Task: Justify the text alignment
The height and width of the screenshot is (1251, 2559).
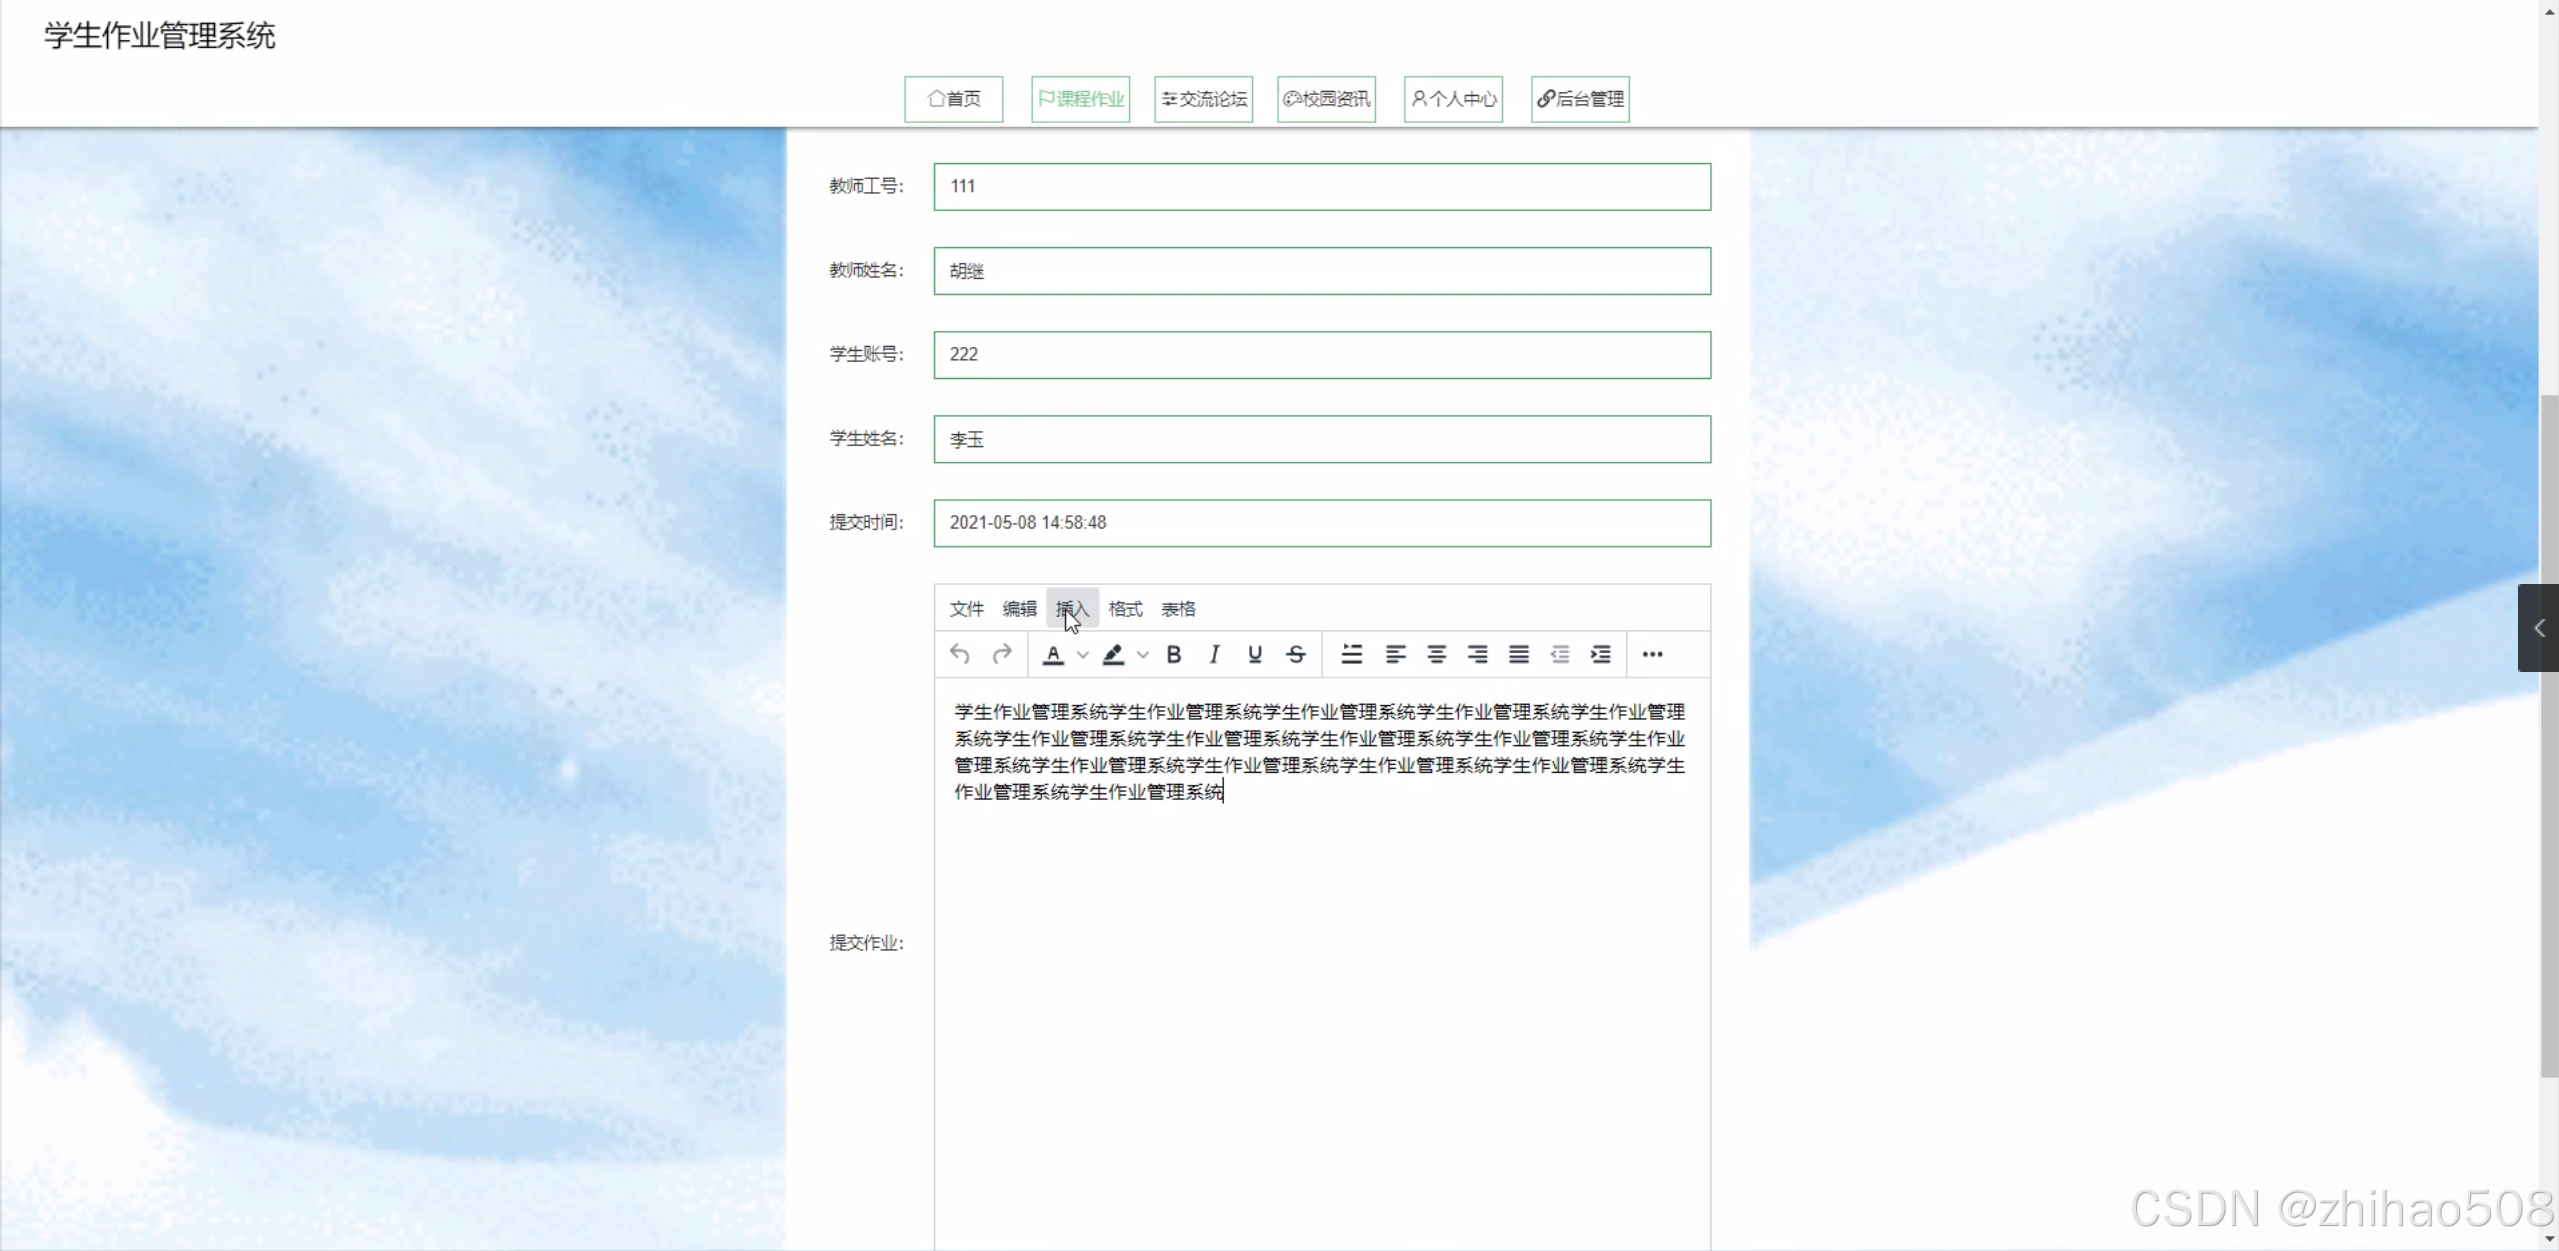Action: [1518, 654]
